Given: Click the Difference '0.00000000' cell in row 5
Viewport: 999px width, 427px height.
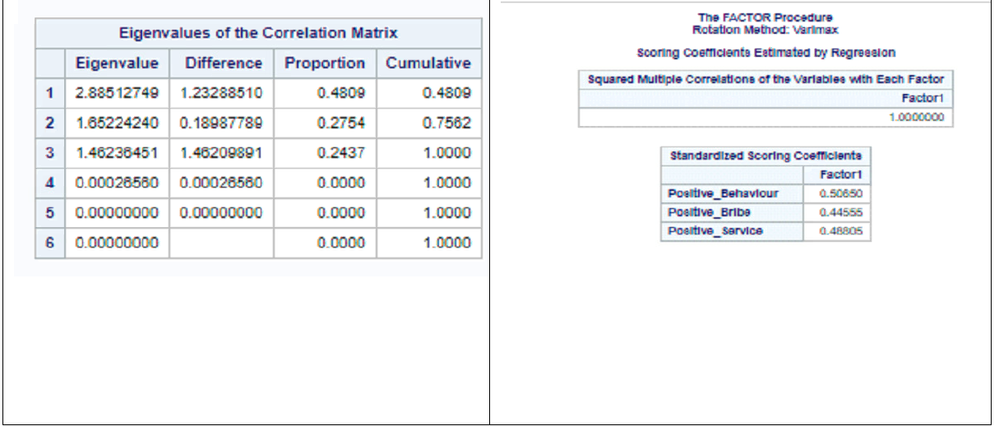Looking at the screenshot, I should 222,213.
